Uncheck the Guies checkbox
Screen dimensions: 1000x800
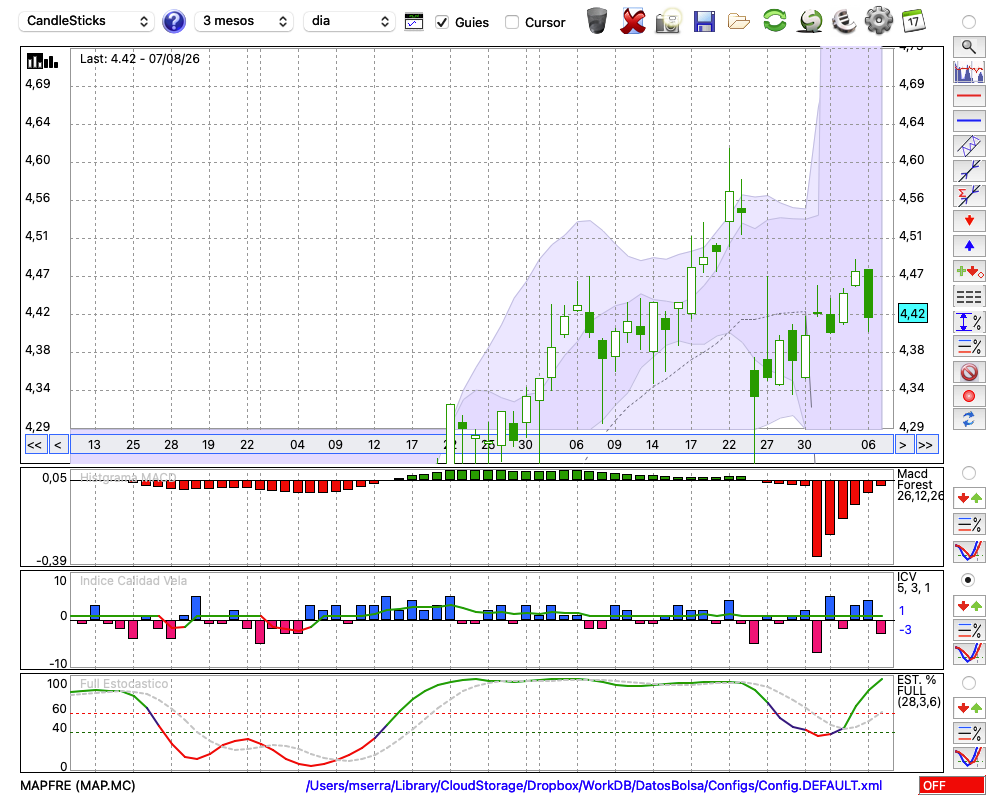tap(441, 22)
